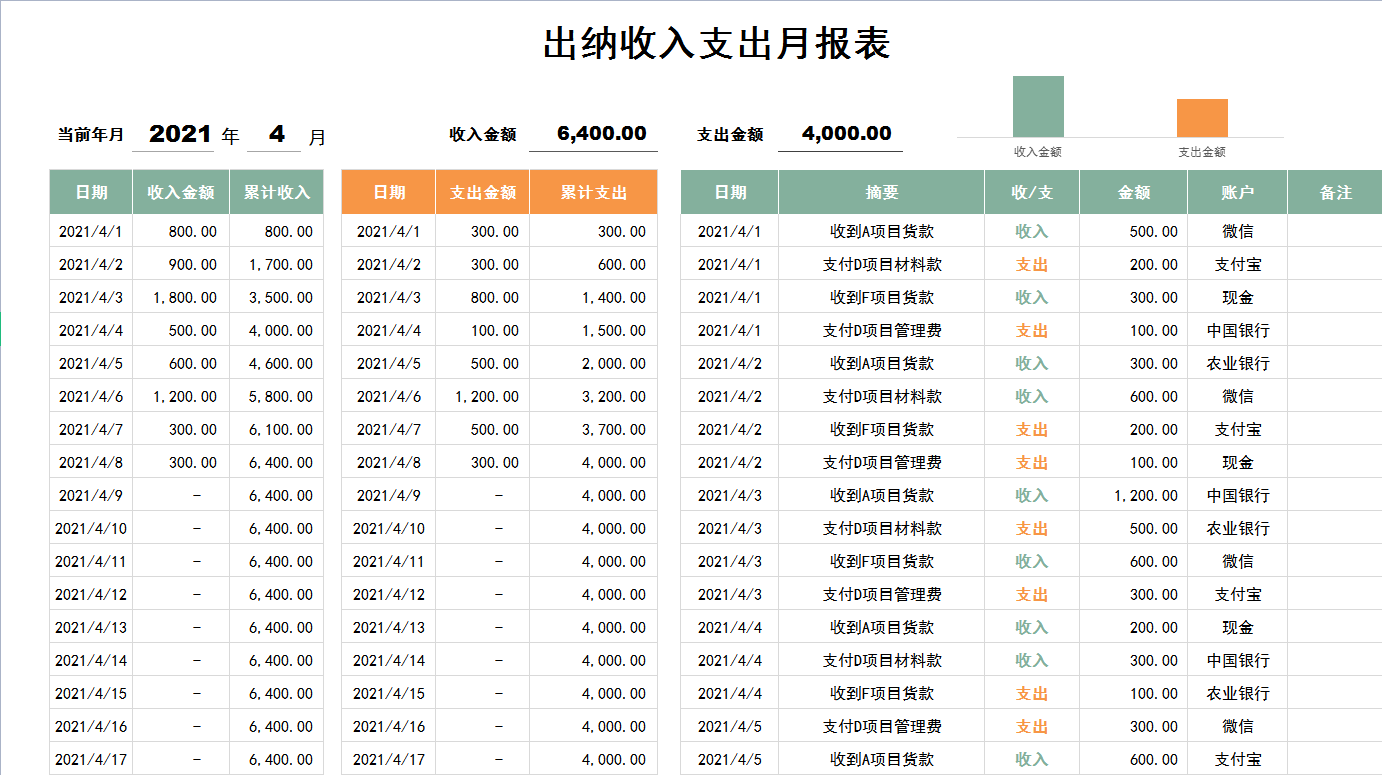
Task: Click the total expense value 4,000.00 beside 支出金额
Action: (846, 134)
